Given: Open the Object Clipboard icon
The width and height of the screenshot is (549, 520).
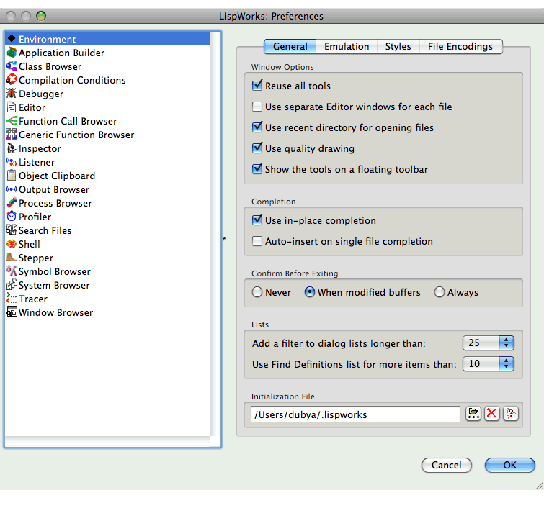Looking at the screenshot, I should tap(11, 175).
